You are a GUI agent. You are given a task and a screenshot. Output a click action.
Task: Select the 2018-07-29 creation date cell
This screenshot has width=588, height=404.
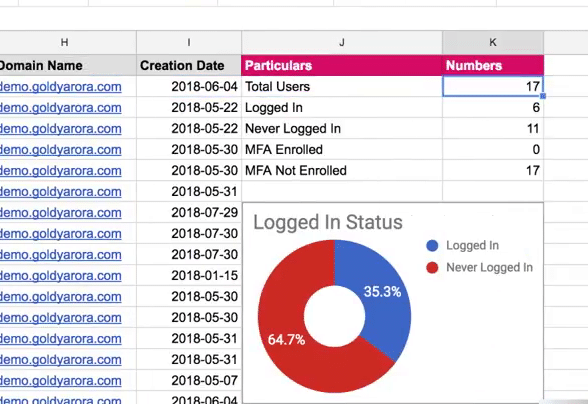189,213
